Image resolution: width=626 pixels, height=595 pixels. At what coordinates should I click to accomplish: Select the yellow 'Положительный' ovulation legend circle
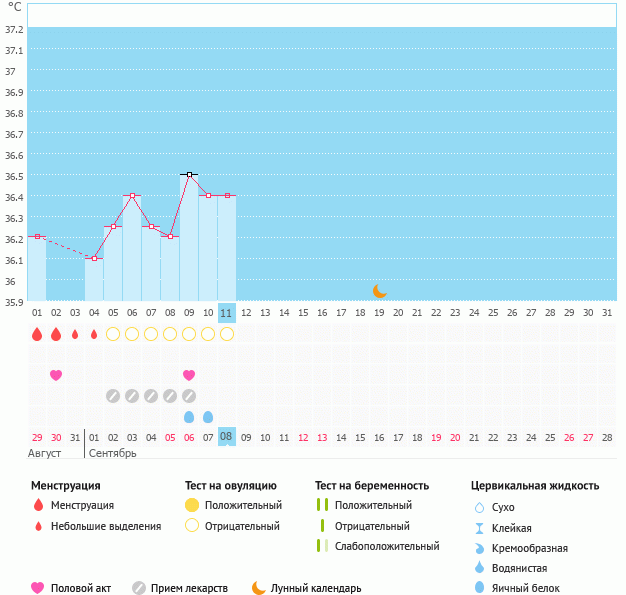(192, 505)
